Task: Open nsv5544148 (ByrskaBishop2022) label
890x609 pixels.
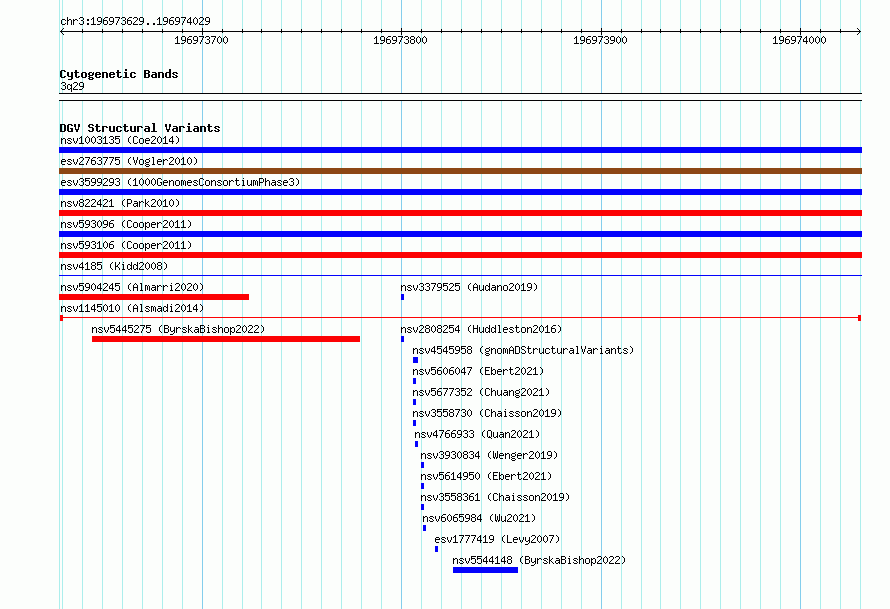Action: pyautogui.click(x=539, y=560)
